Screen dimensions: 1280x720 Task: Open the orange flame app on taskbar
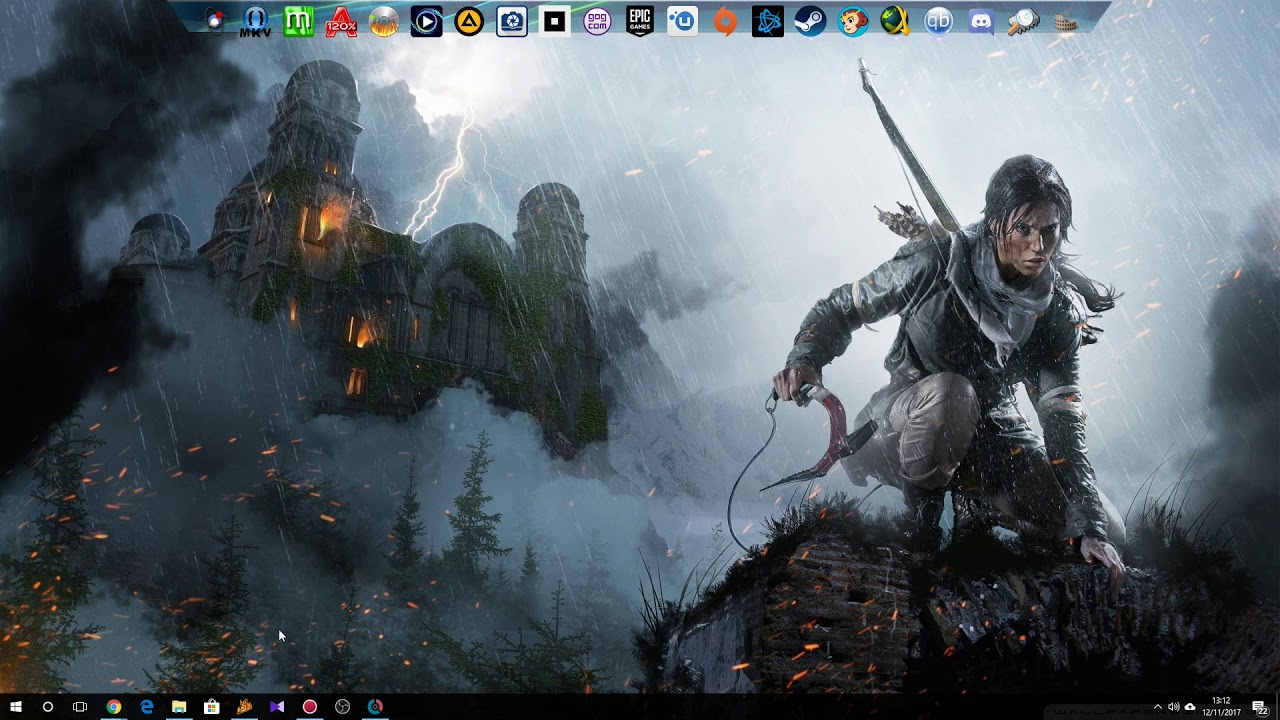click(245, 707)
